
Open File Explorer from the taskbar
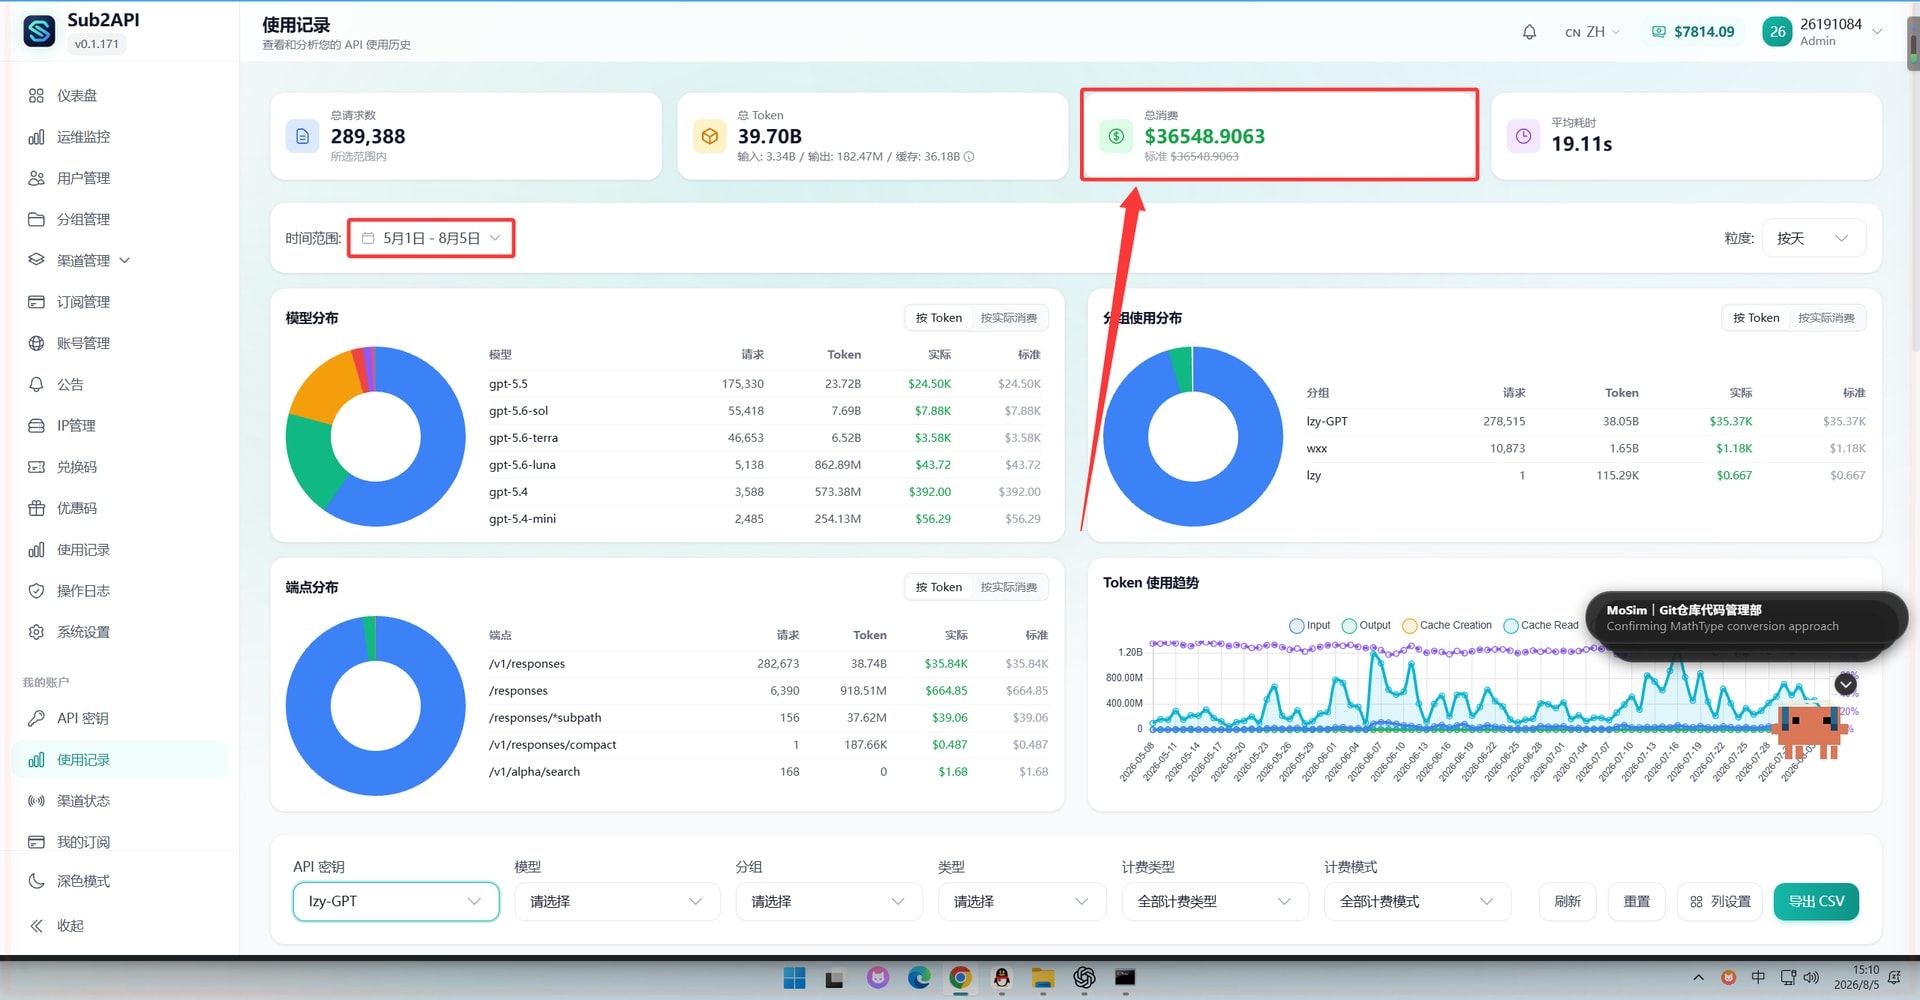click(1043, 978)
